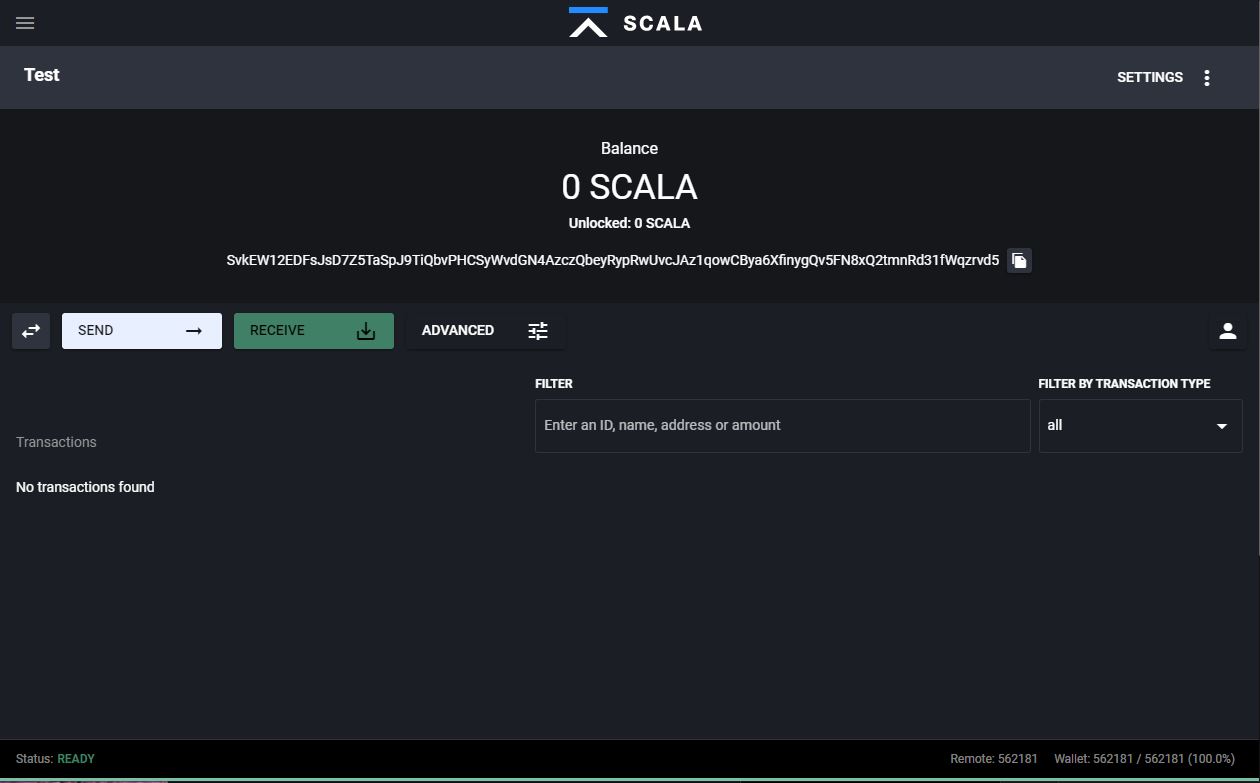The width and height of the screenshot is (1260, 783).
Task: Expand the transaction type dropdown
Action: point(1141,426)
